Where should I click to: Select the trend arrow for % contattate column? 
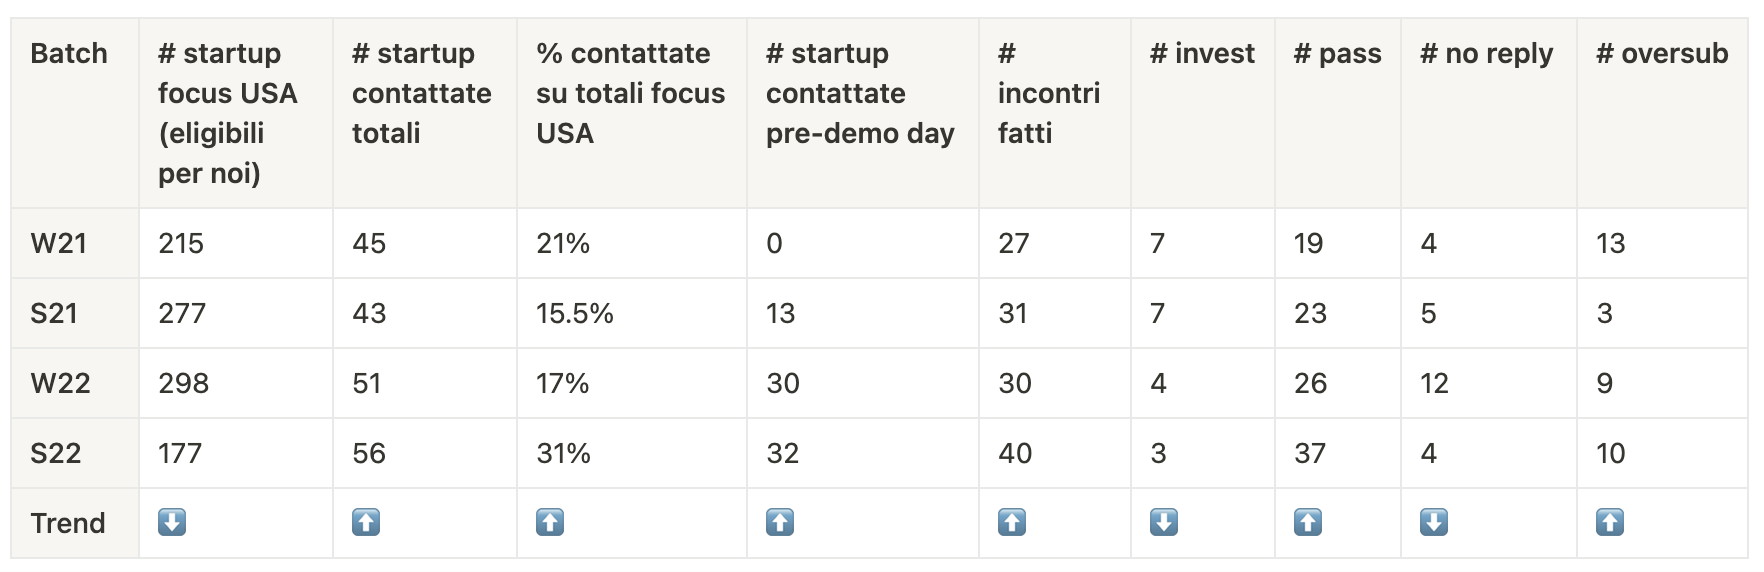pyautogui.click(x=550, y=522)
